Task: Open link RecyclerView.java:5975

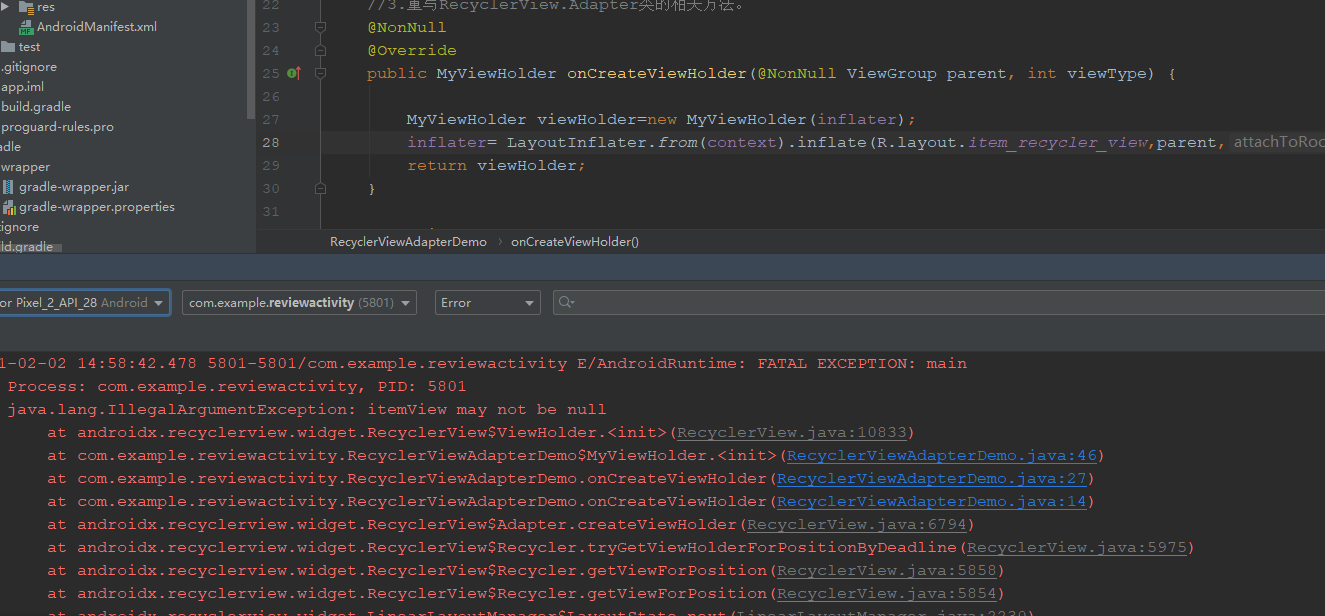Action: [1077, 548]
